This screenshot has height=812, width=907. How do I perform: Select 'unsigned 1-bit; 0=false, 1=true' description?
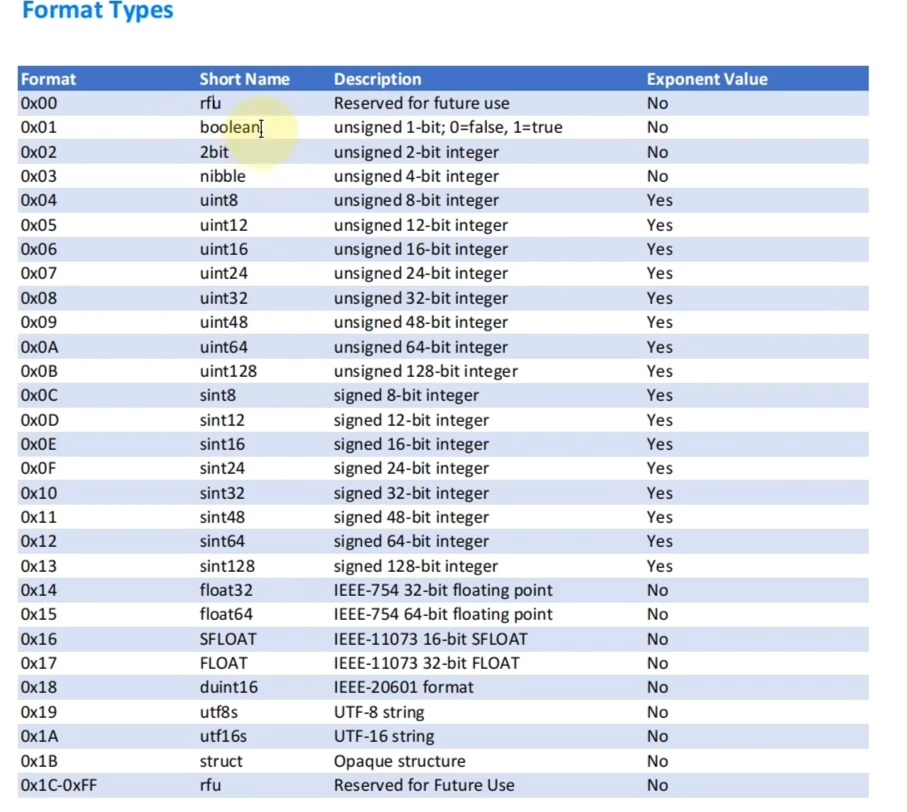tap(448, 127)
